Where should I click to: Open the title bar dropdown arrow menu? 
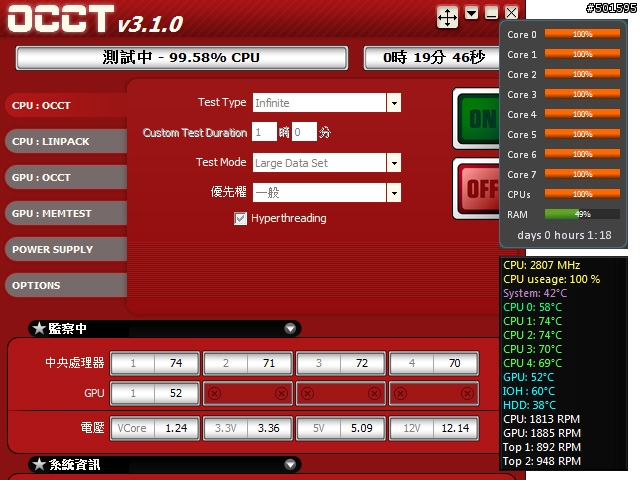click(x=471, y=13)
